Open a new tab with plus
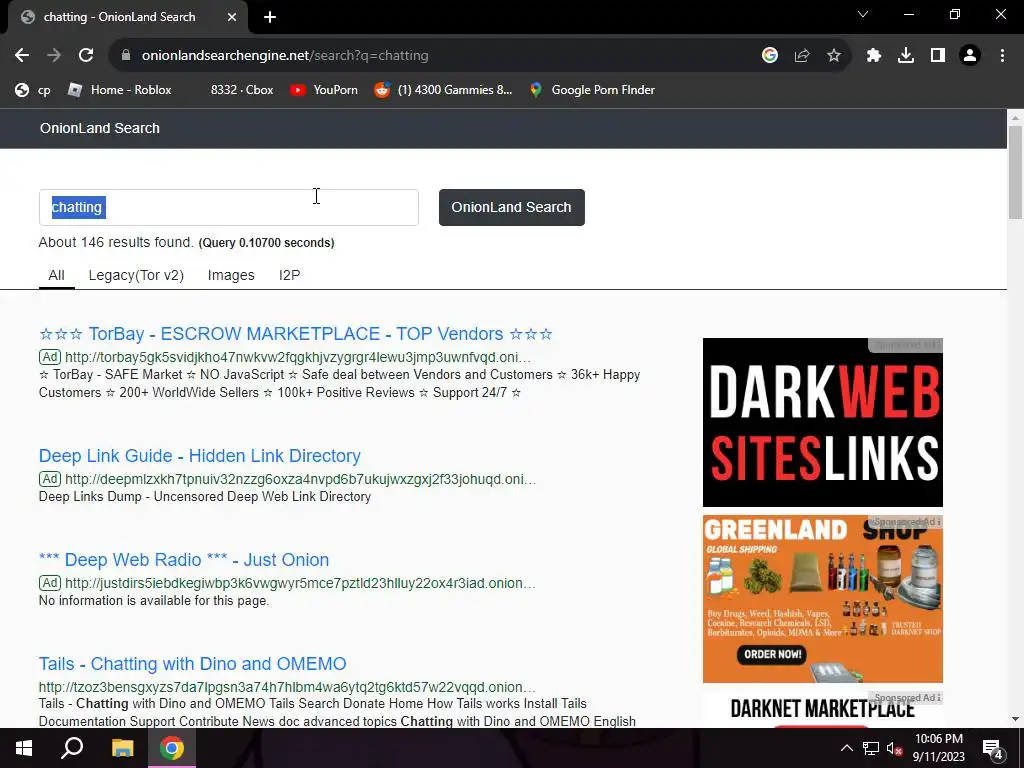Screen dimensions: 1024x768 click(270, 17)
